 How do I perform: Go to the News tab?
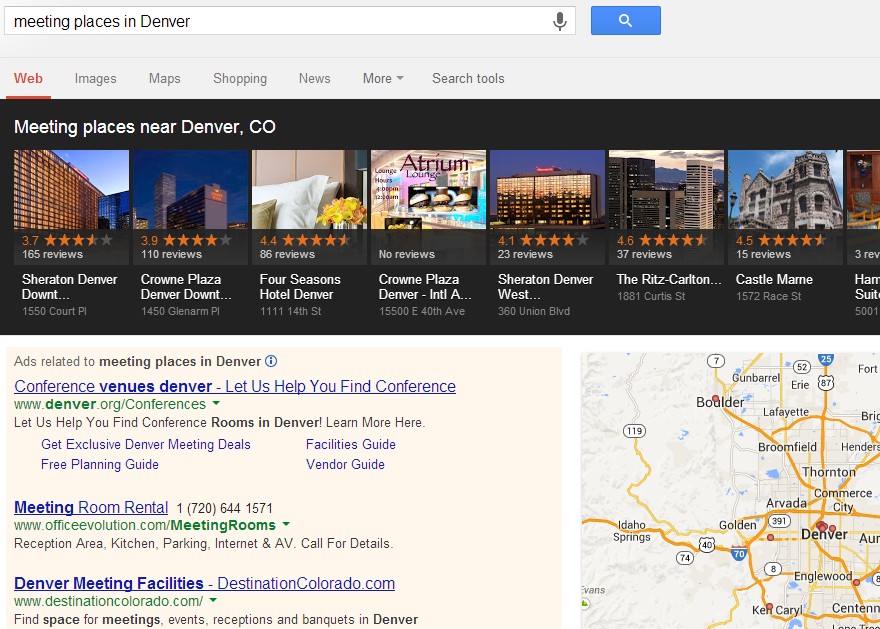[x=314, y=79]
